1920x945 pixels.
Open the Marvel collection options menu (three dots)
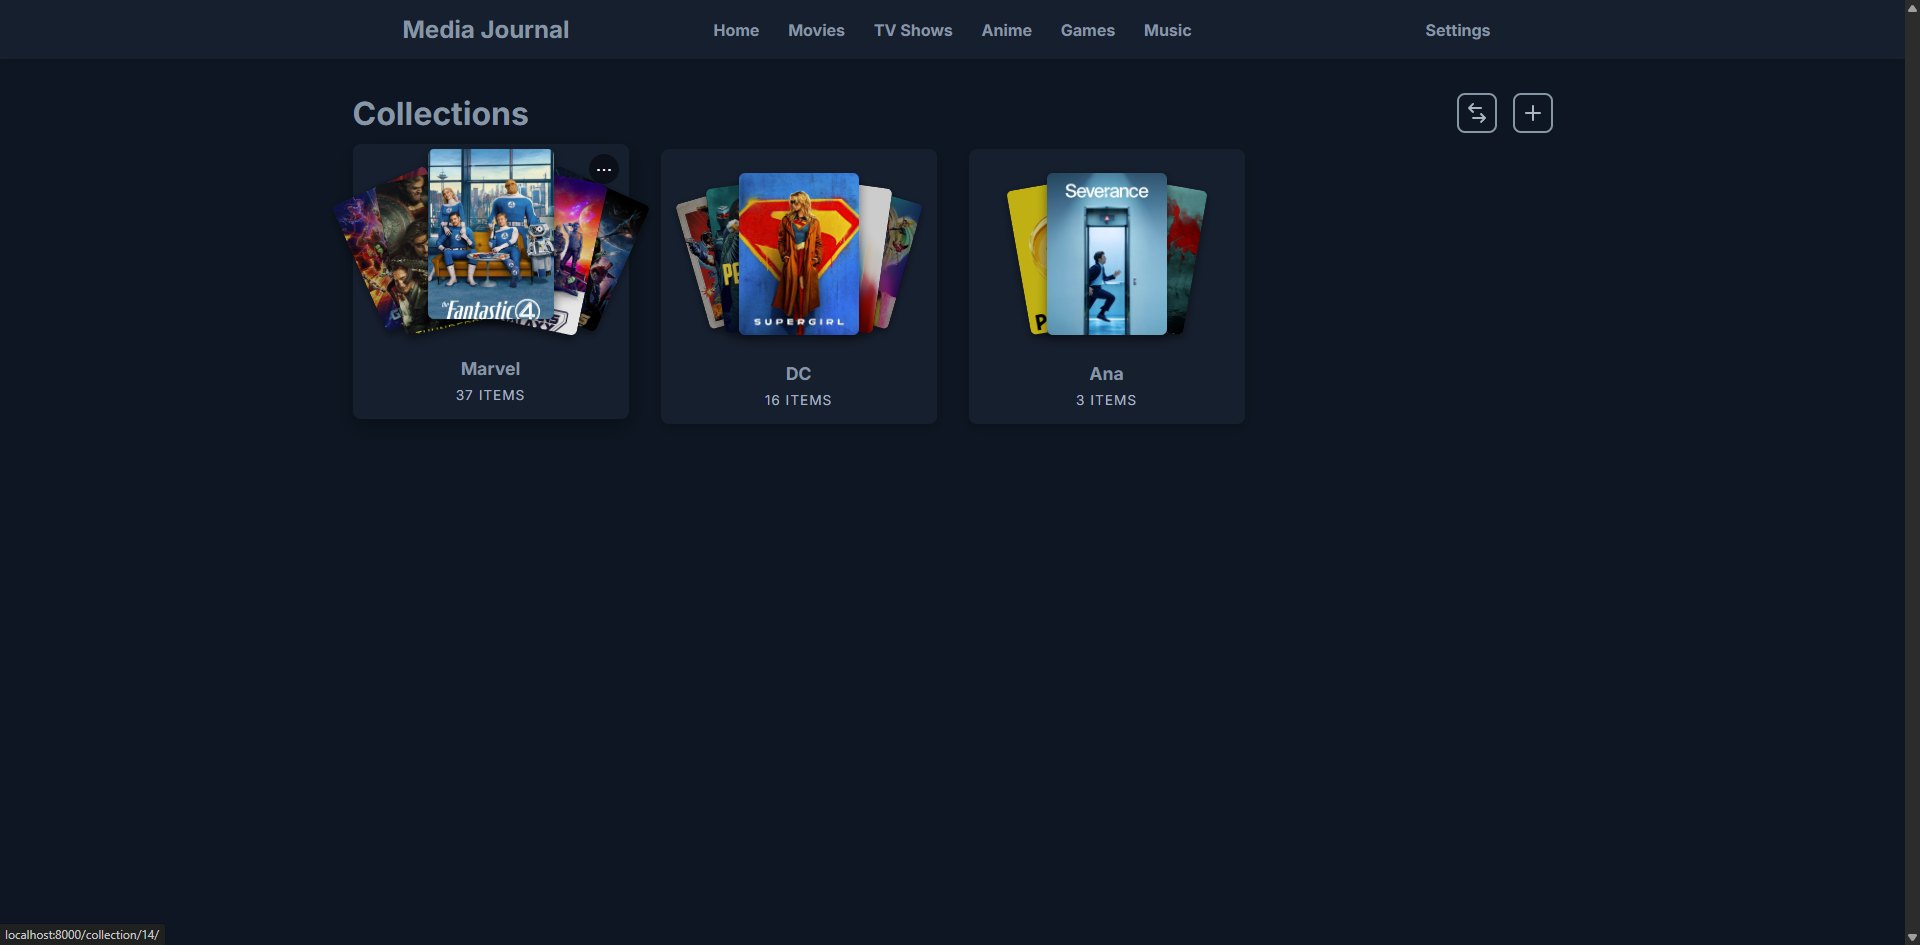coord(603,169)
